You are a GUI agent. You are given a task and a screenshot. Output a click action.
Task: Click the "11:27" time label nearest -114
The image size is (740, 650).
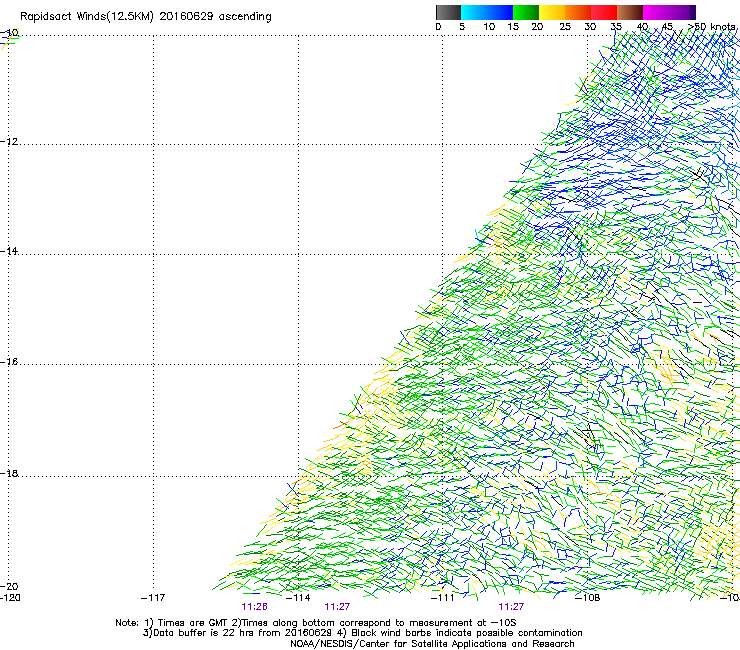[x=337, y=607]
